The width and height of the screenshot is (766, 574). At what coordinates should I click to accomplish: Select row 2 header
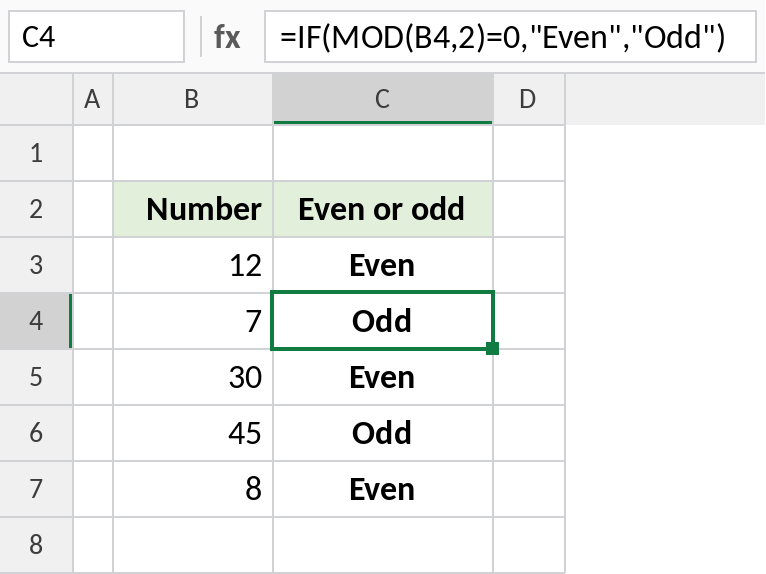click(x=36, y=209)
